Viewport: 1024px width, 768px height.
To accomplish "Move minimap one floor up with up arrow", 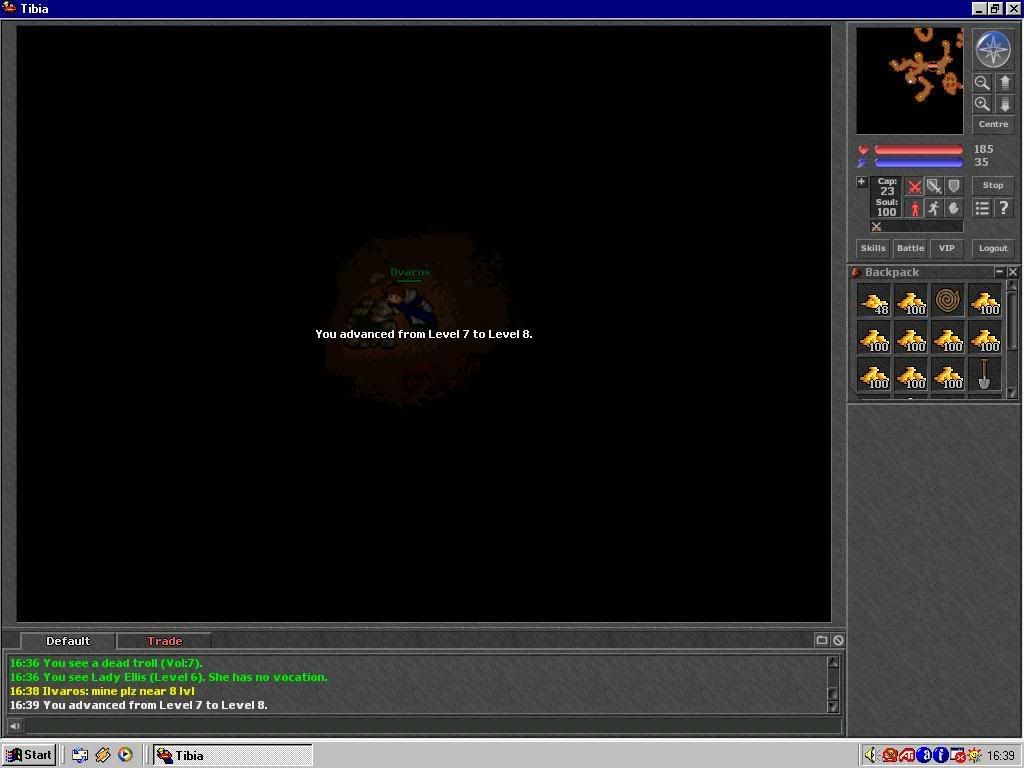I will (x=1004, y=83).
